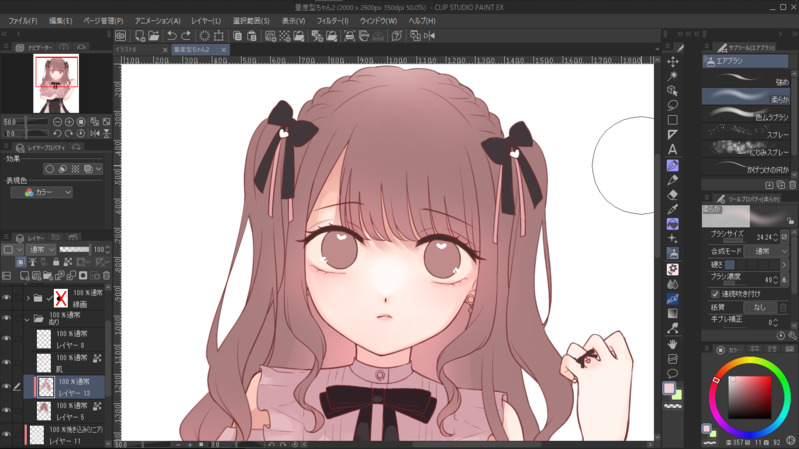Viewport: 799px width, 449px height.
Task: Open the レイヤー(L) menu
Action: point(206,21)
